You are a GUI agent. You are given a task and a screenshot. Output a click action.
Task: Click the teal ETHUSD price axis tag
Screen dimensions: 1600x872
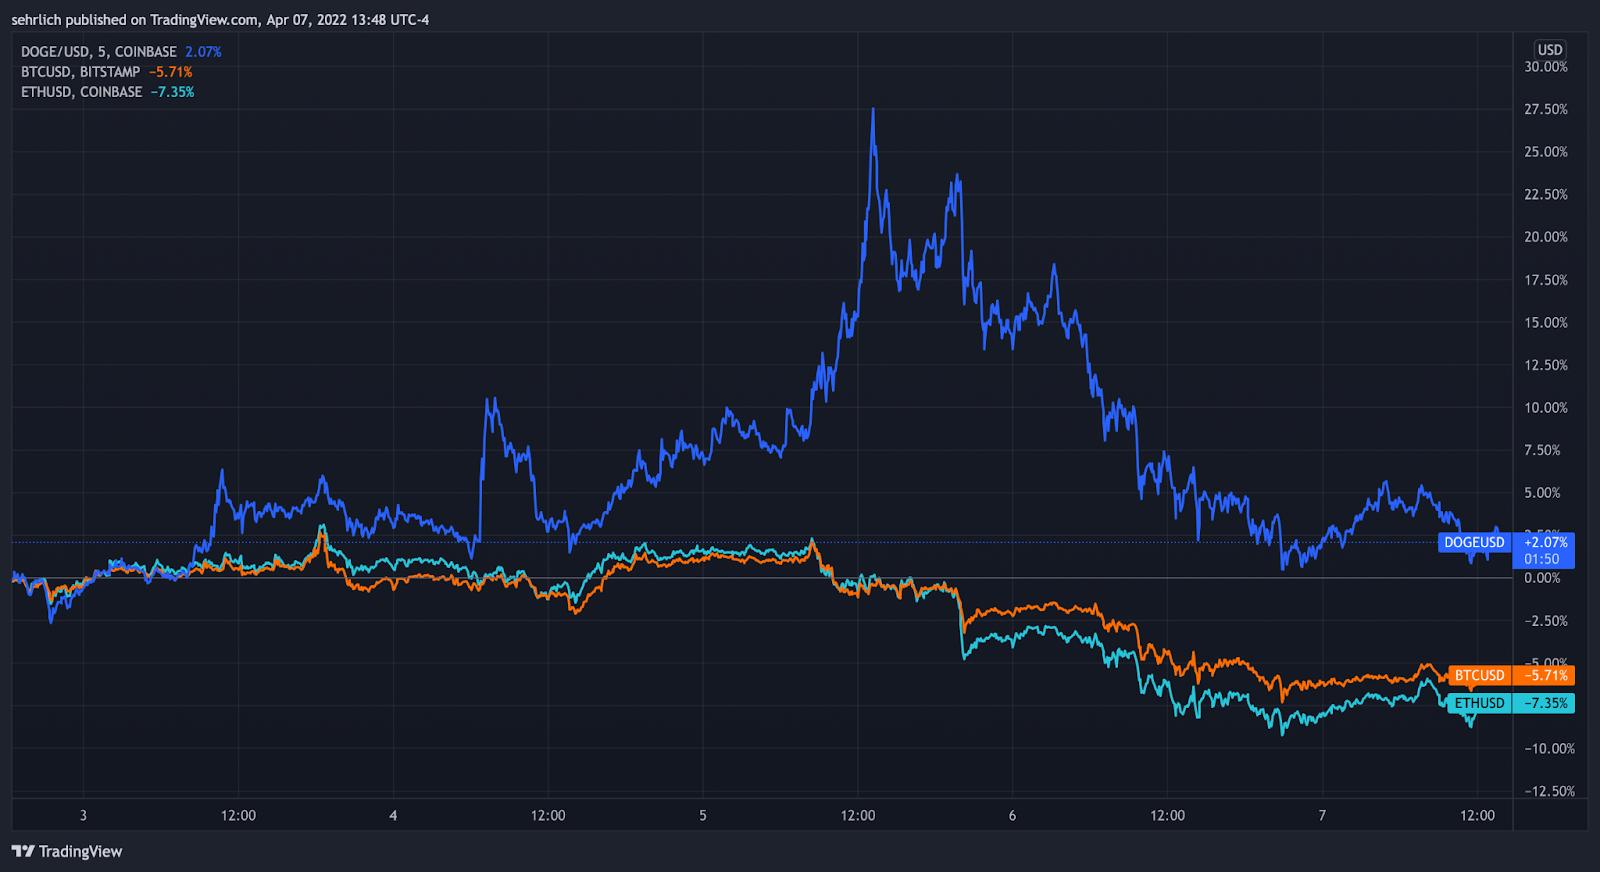click(x=1479, y=703)
